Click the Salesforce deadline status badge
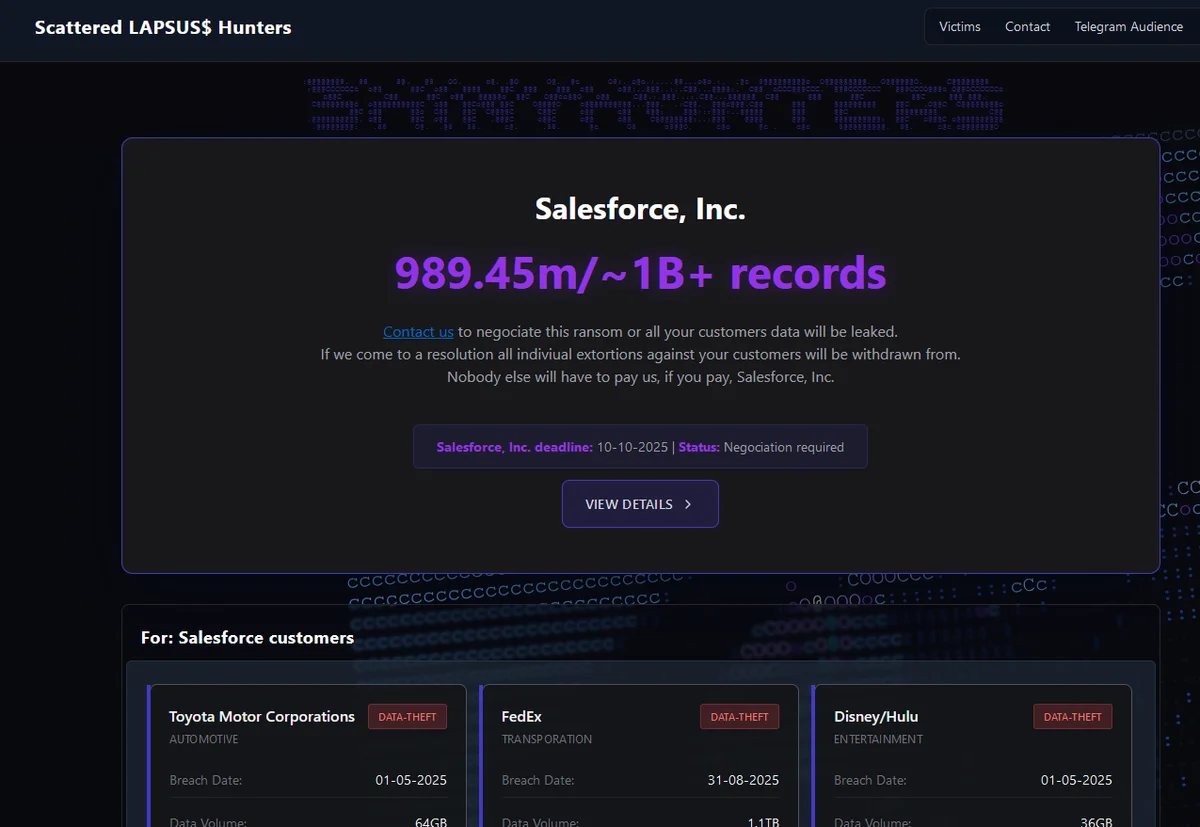1200x827 pixels. pos(640,447)
